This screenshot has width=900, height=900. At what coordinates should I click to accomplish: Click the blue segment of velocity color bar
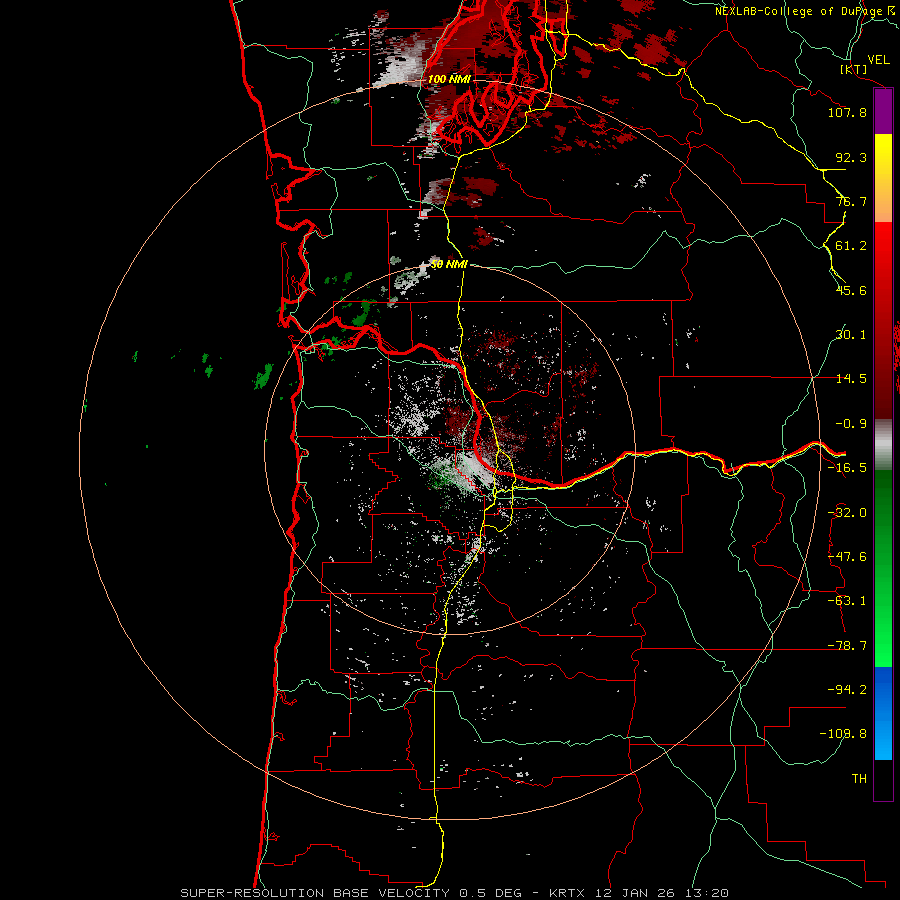pyautogui.click(x=883, y=713)
